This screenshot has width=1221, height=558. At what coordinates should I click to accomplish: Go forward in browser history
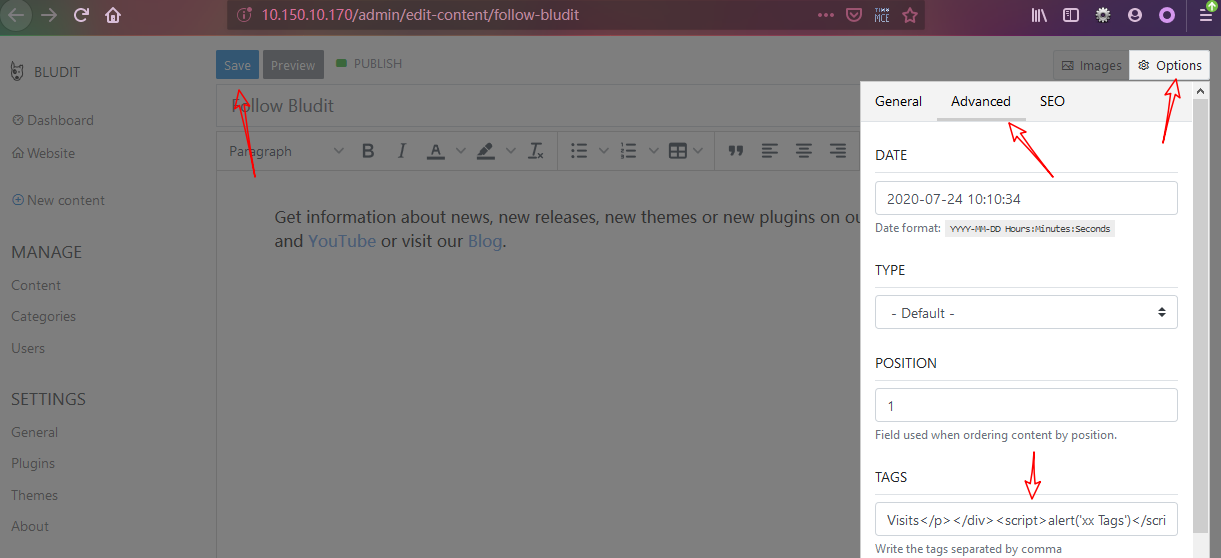tap(48, 15)
